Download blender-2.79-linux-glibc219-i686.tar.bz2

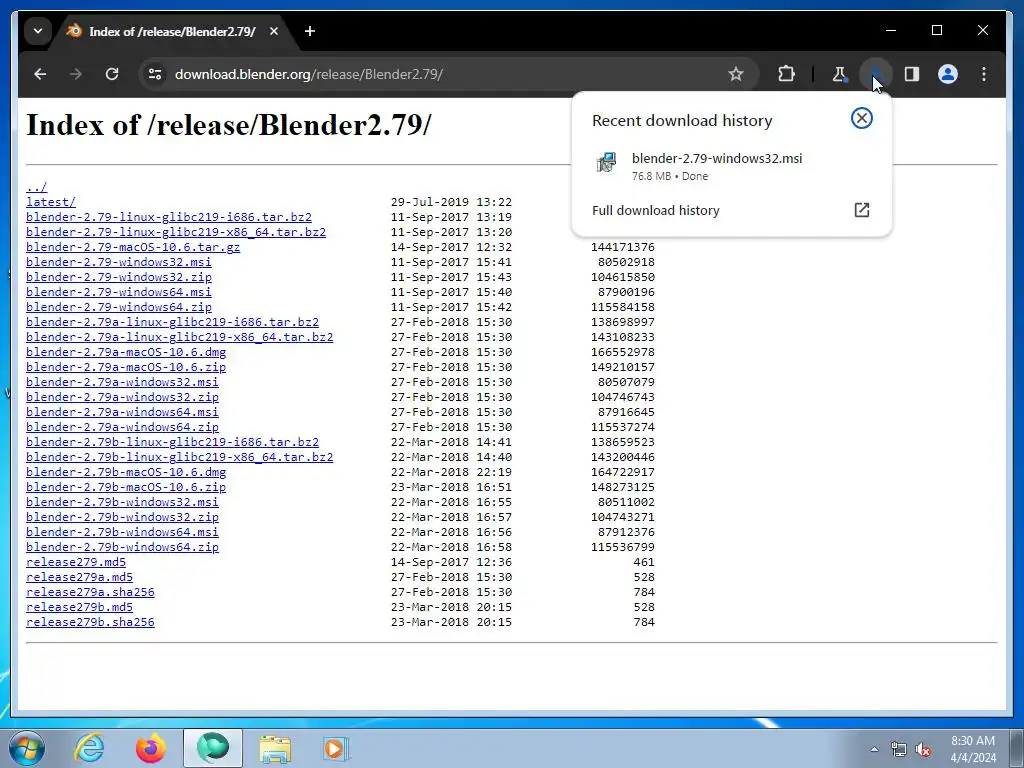[169, 217]
